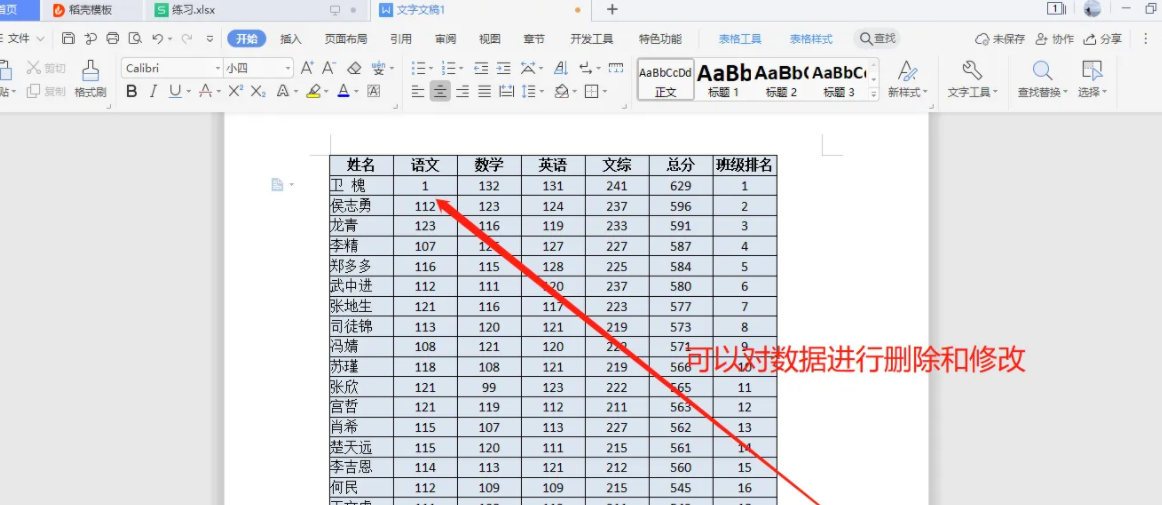The height and width of the screenshot is (505, 1162).
Task: Toggle Underline formatting
Action: click(175, 91)
